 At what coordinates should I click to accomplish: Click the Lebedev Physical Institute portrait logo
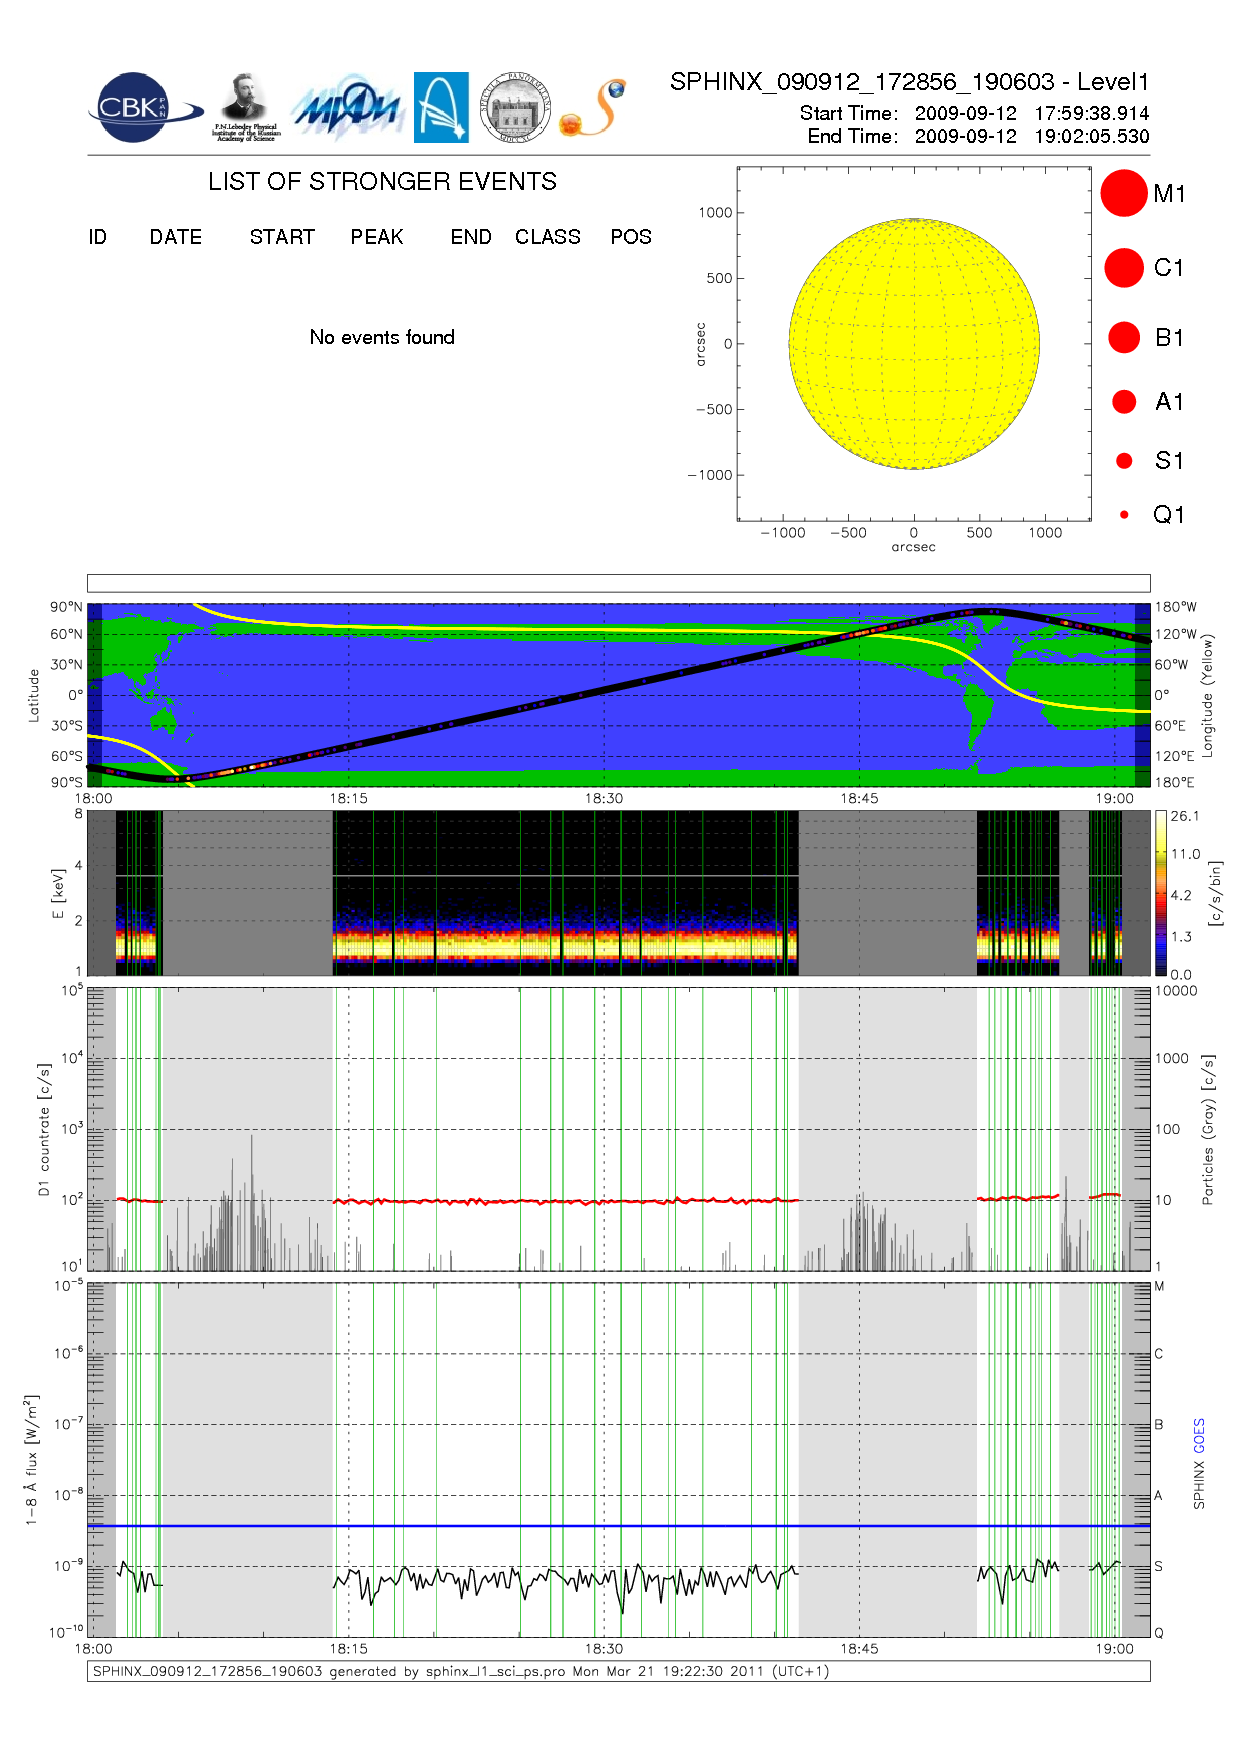tap(245, 108)
